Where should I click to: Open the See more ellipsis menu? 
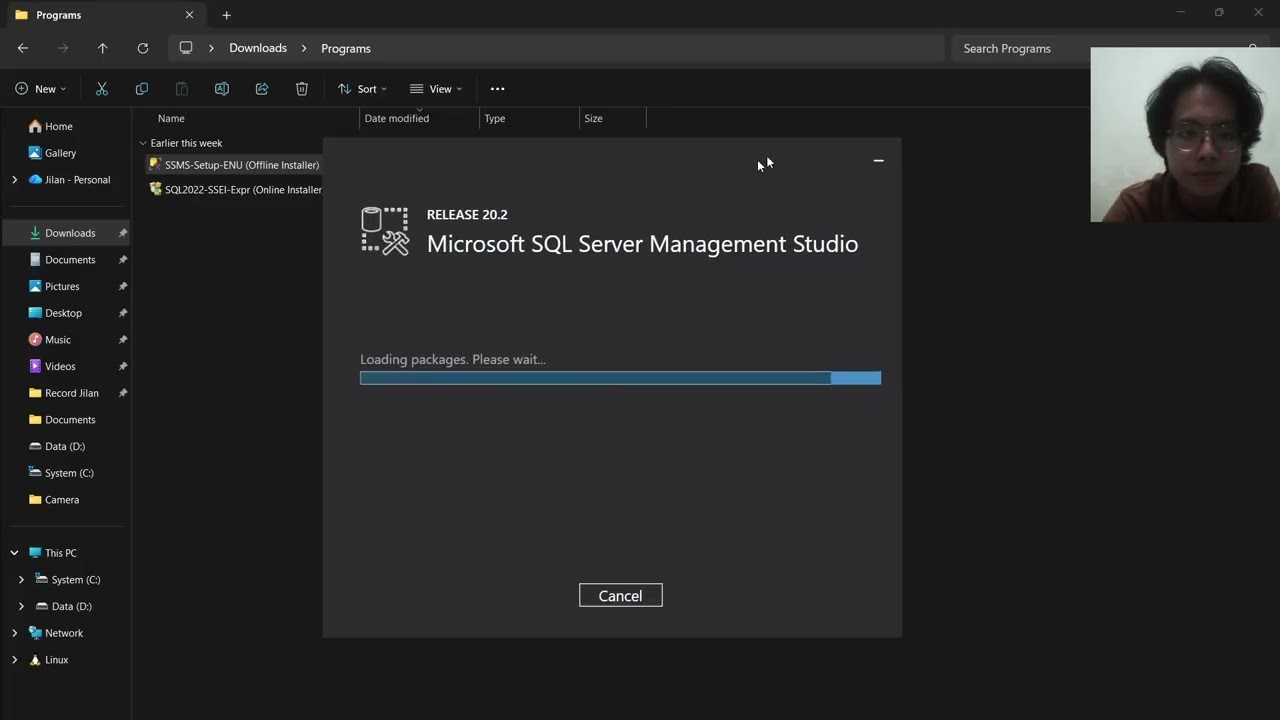pyautogui.click(x=497, y=89)
